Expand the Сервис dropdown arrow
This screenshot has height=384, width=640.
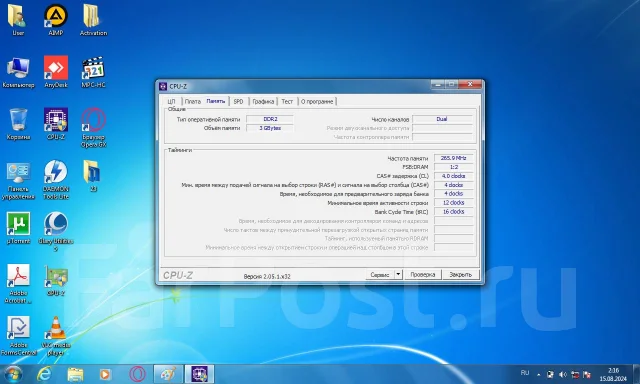click(x=398, y=275)
